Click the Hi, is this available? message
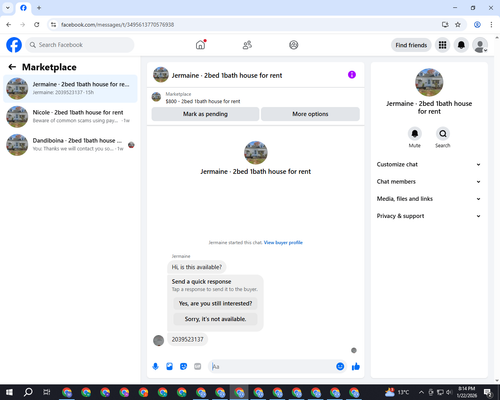Screen dimensions: 500x400 tap(197, 267)
